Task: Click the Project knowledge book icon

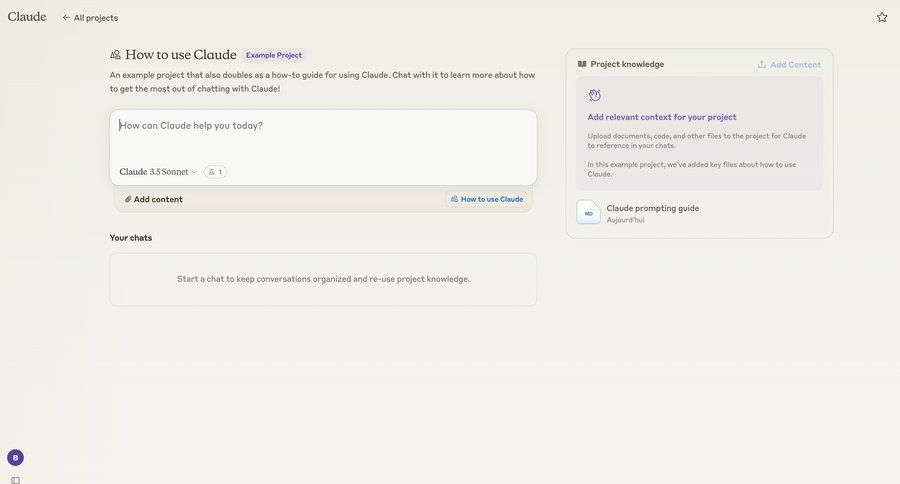Action: point(582,64)
